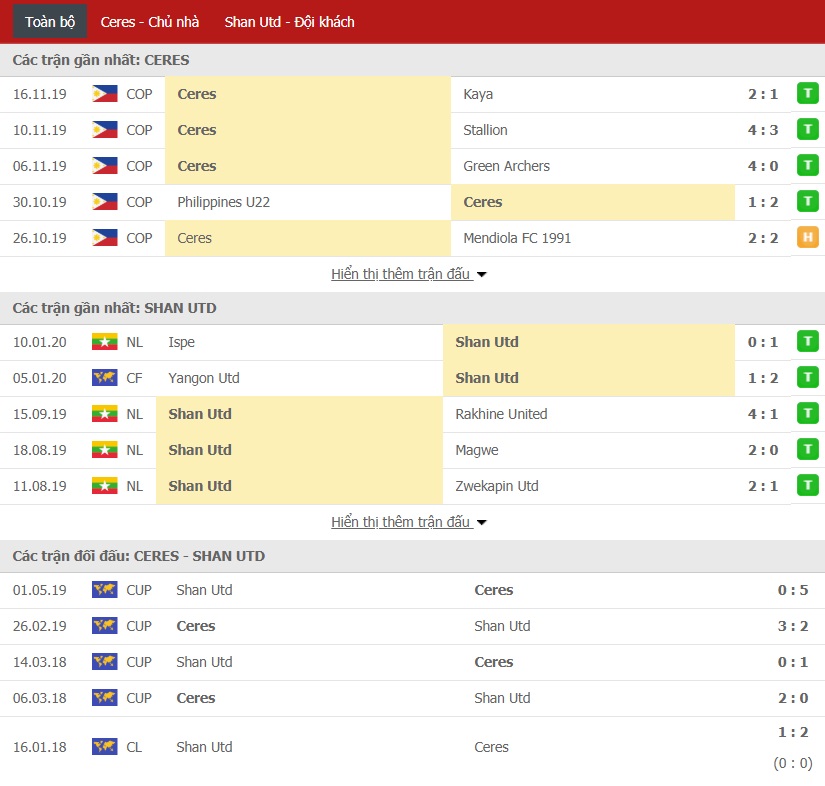
Task: Click Philippines flag in 06.11.19 Green Archers row
Action: [x=105, y=166]
